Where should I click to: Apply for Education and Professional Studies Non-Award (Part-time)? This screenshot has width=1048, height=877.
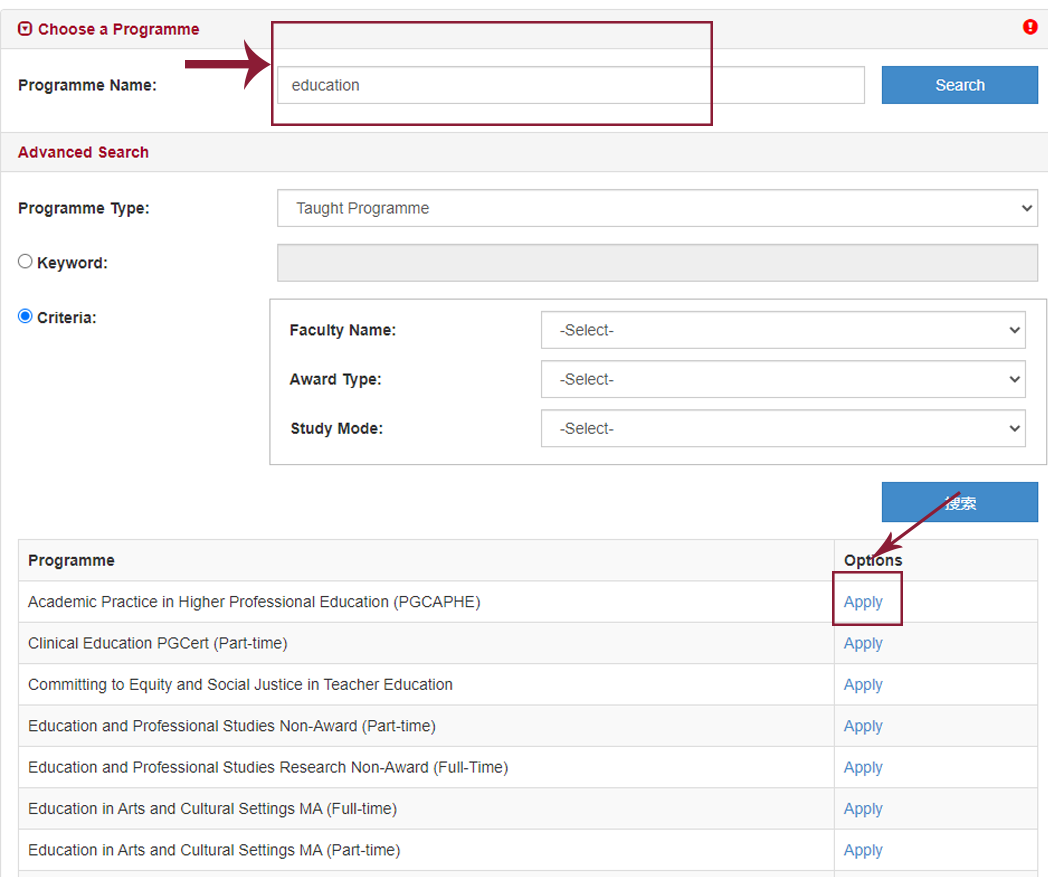(863, 726)
